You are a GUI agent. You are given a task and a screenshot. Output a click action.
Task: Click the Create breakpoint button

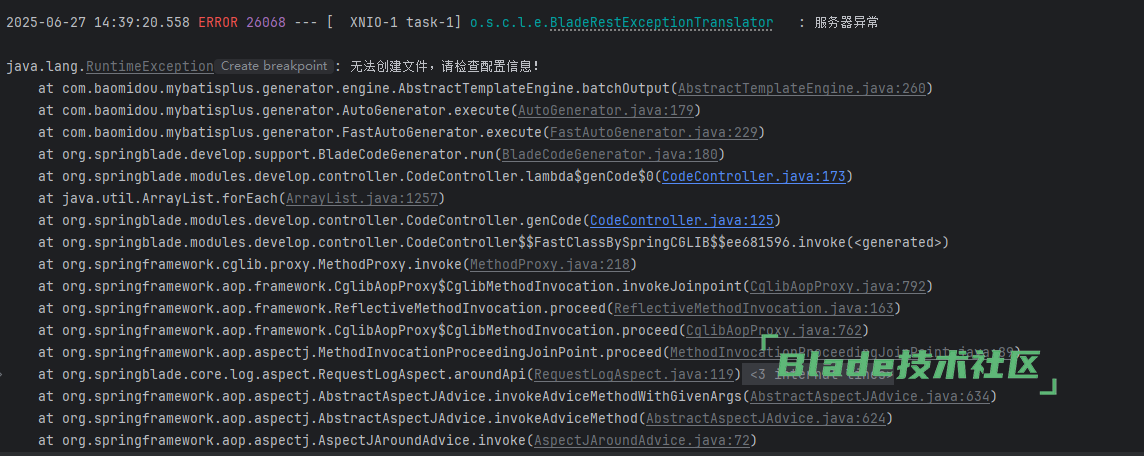tap(274, 66)
